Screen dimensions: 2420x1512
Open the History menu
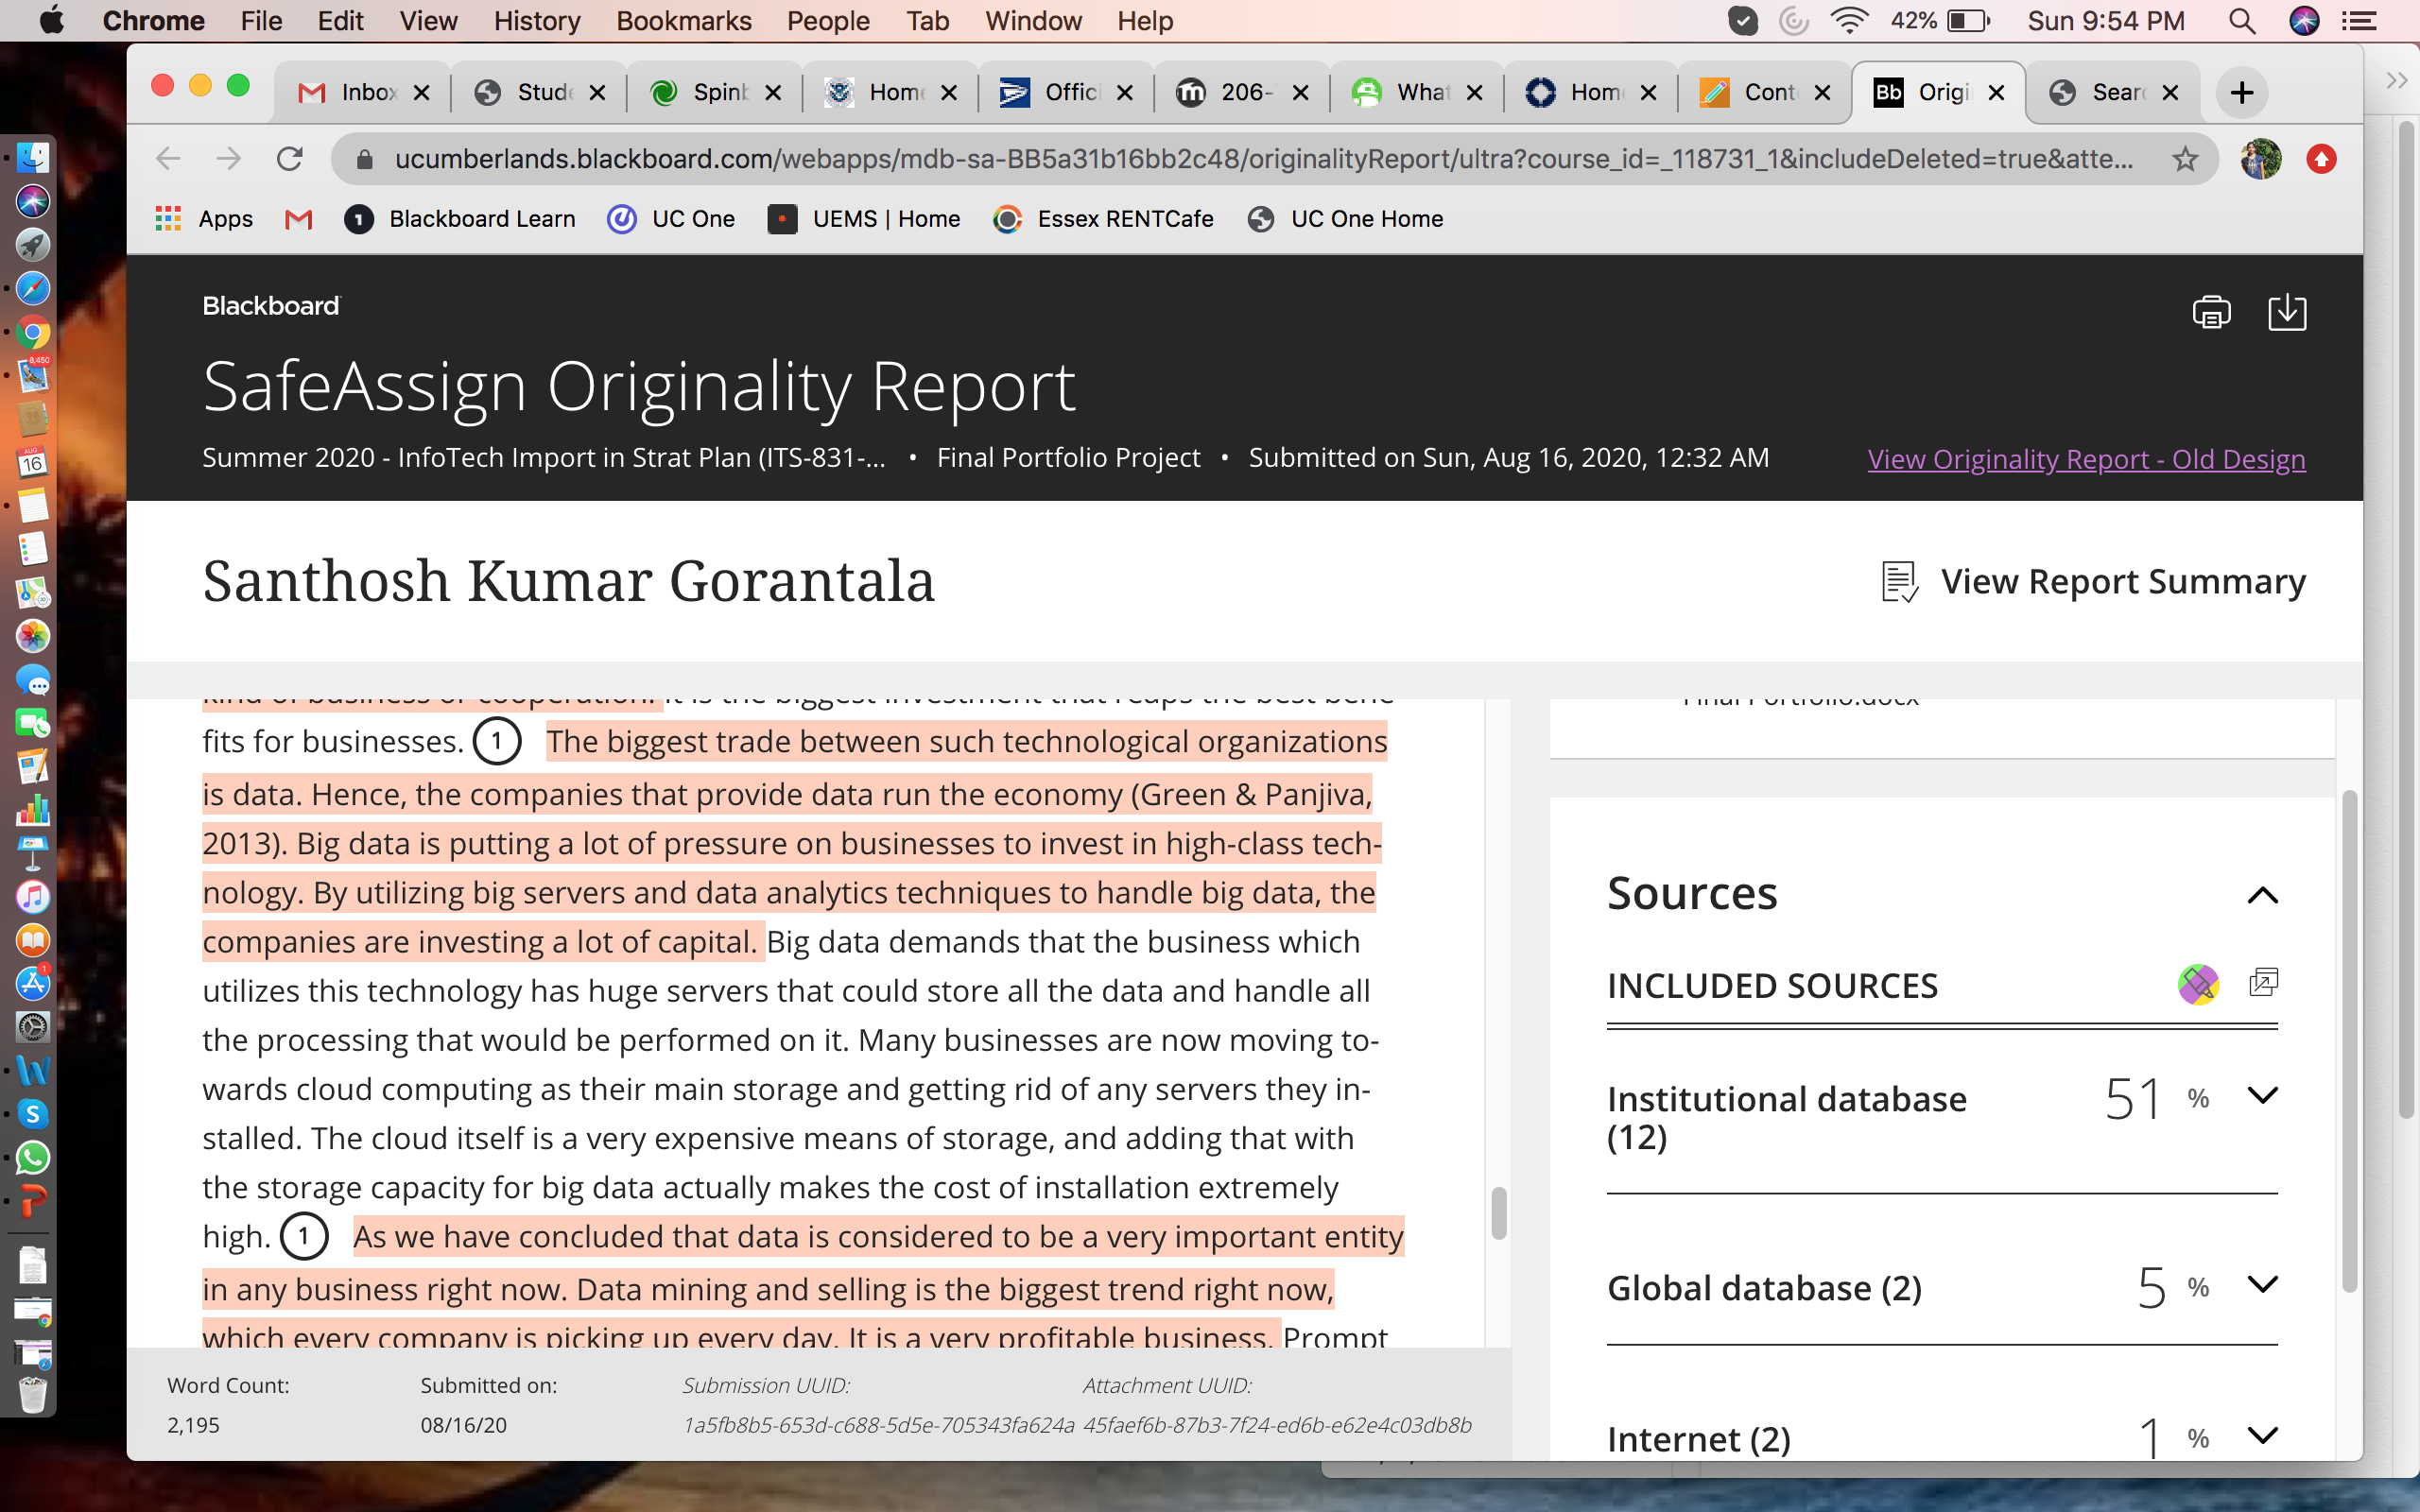click(x=537, y=21)
